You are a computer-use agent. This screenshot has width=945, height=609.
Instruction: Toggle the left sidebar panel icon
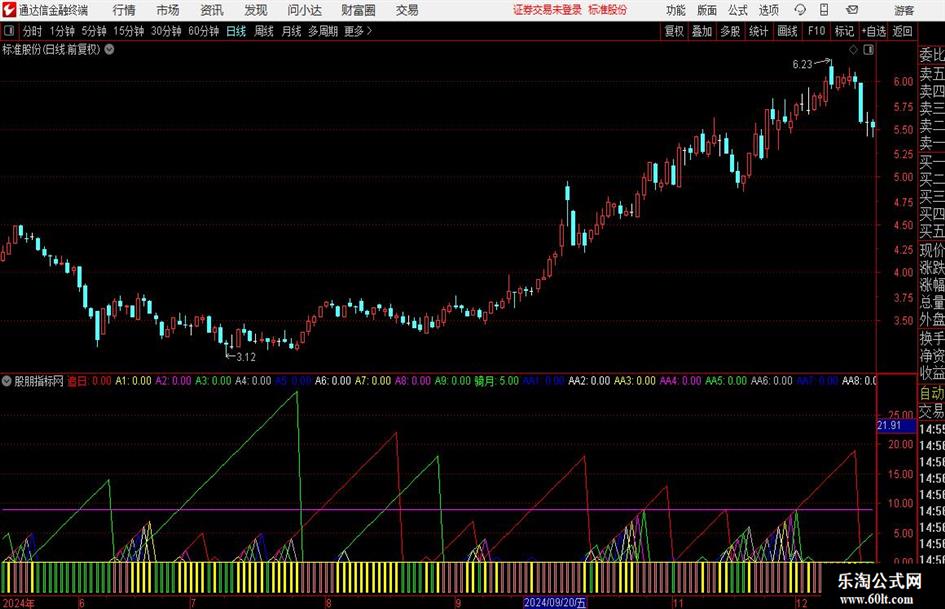pos(9,31)
